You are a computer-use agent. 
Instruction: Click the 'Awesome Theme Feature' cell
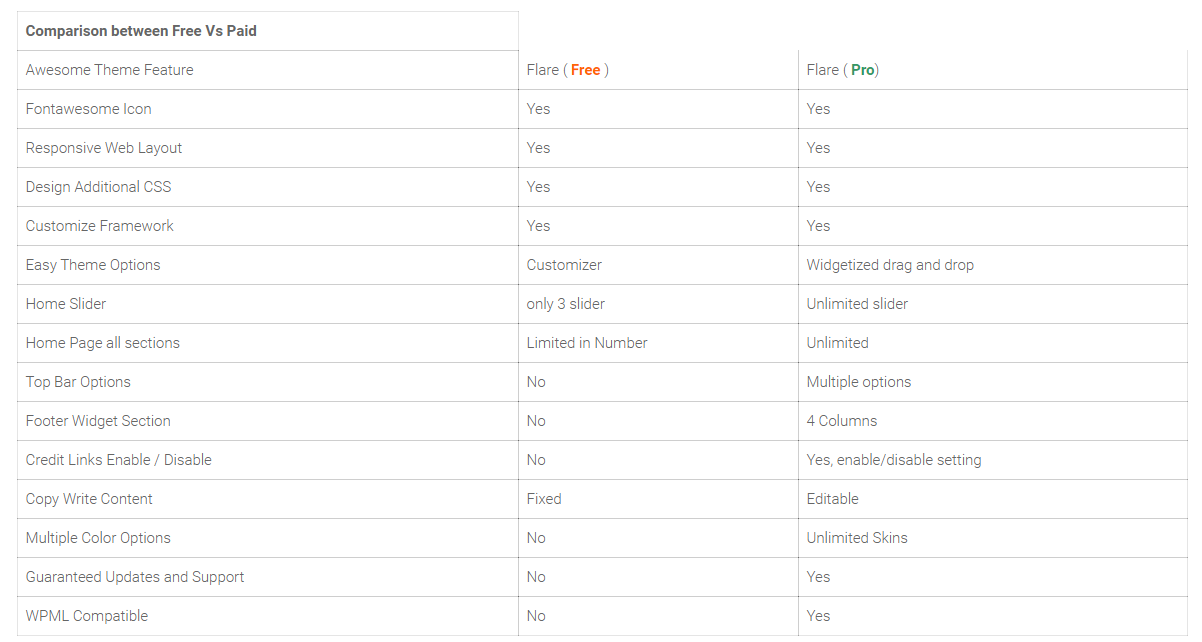(110, 70)
